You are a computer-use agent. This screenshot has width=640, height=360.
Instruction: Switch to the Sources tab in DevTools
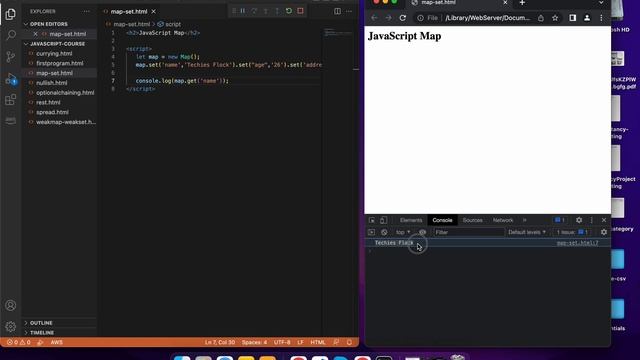[x=473, y=220]
